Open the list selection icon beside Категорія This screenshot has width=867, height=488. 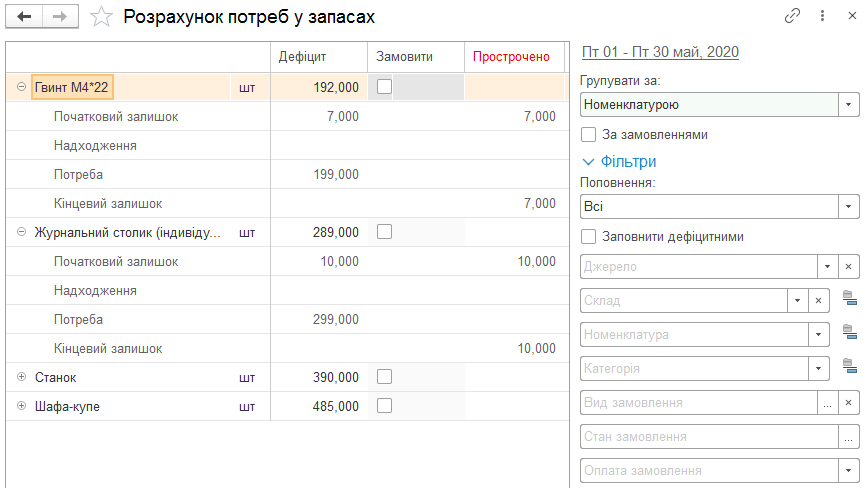click(x=849, y=366)
